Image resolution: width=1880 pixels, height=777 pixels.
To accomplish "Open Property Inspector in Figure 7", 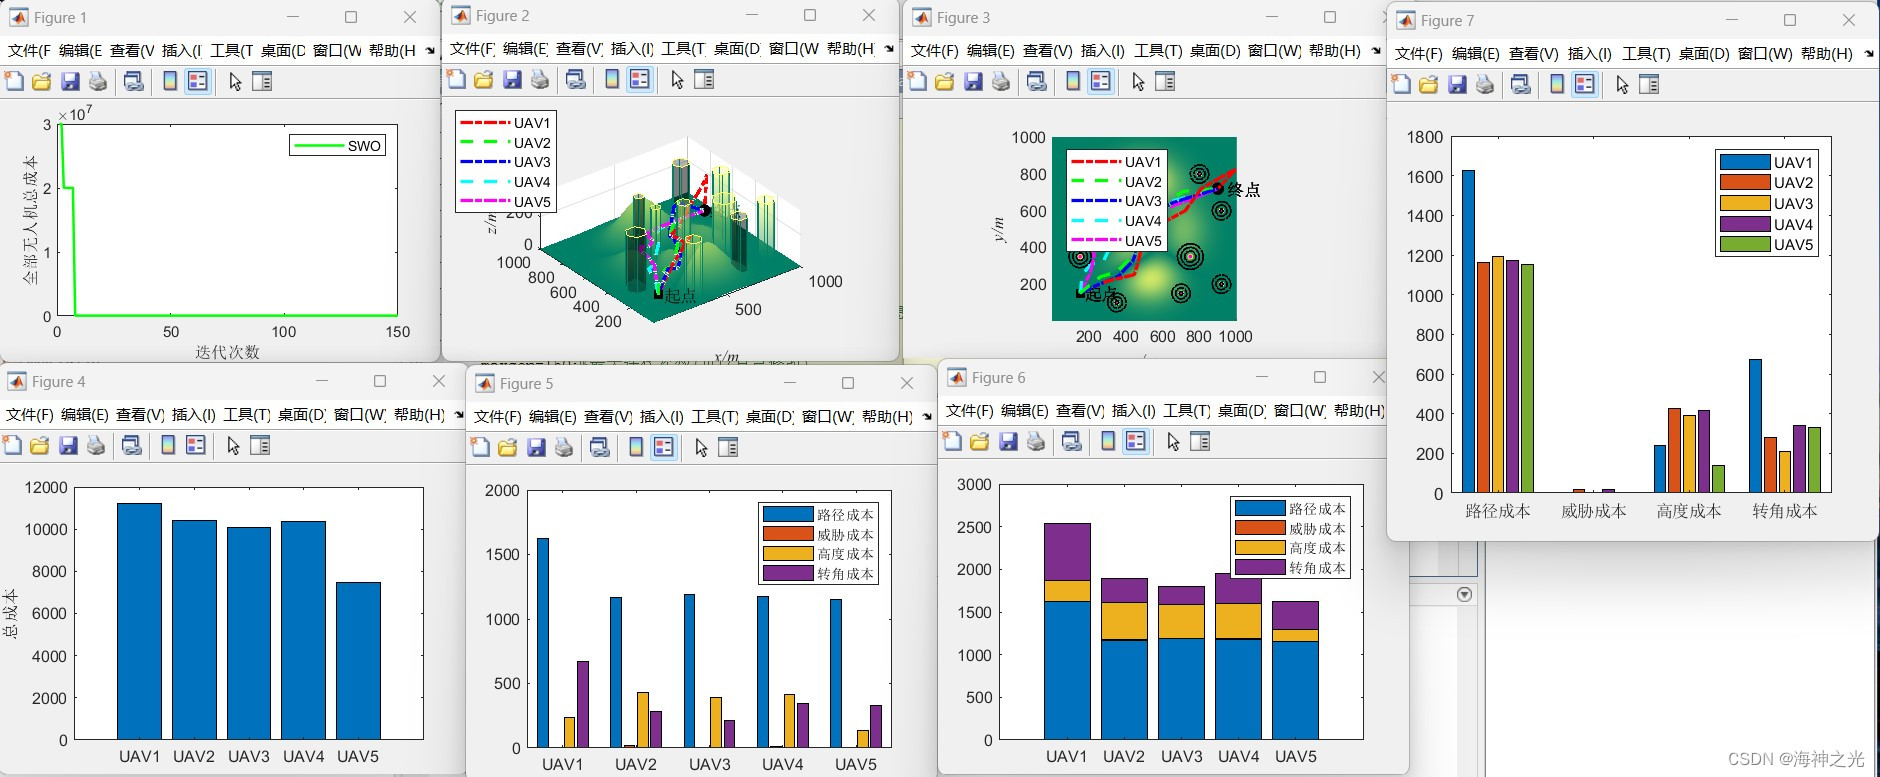I will [1649, 84].
